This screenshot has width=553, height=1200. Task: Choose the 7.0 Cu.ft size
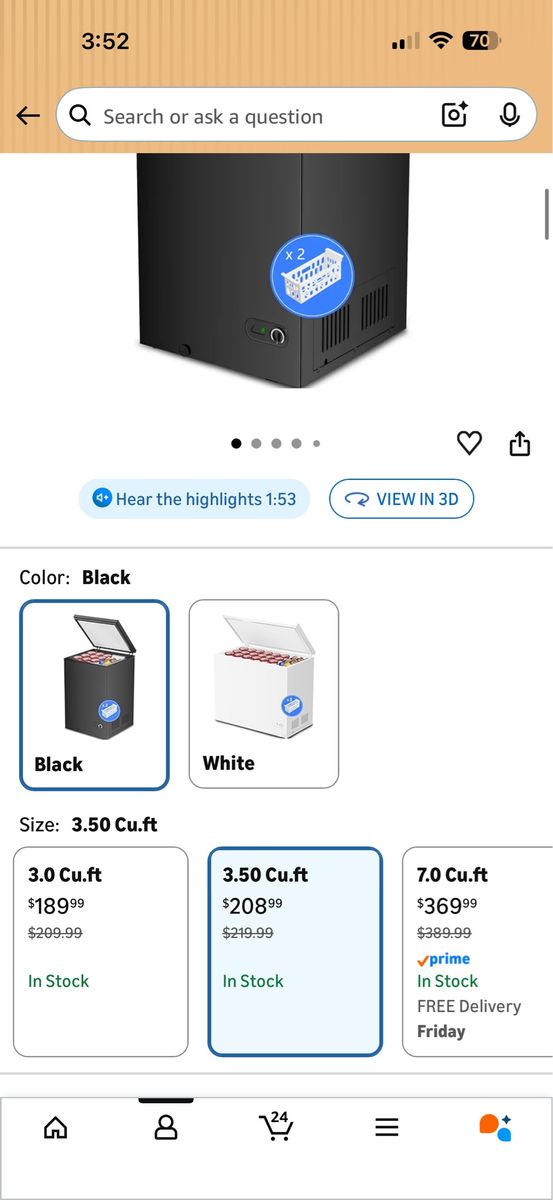(478, 952)
